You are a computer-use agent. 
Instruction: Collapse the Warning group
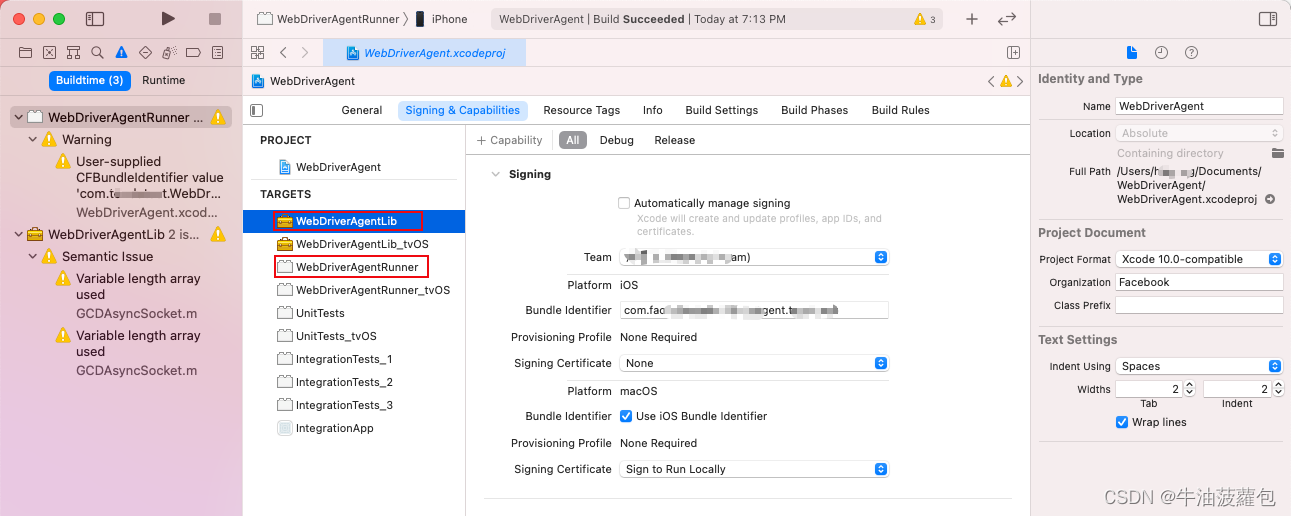33,139
